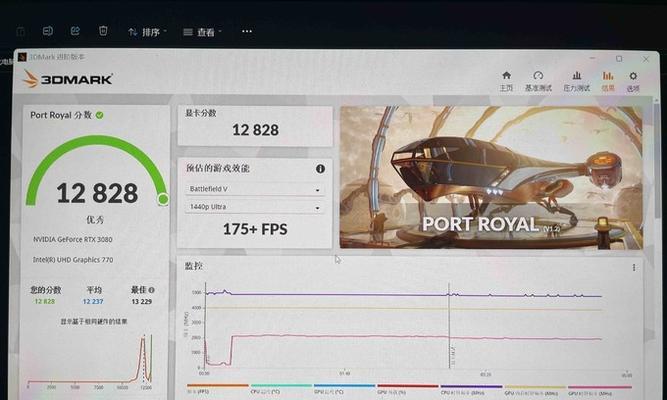This screenshot has height=400, width=667.
Task: Open the Battlefield V game dropdown
Action: pos(254,189)
